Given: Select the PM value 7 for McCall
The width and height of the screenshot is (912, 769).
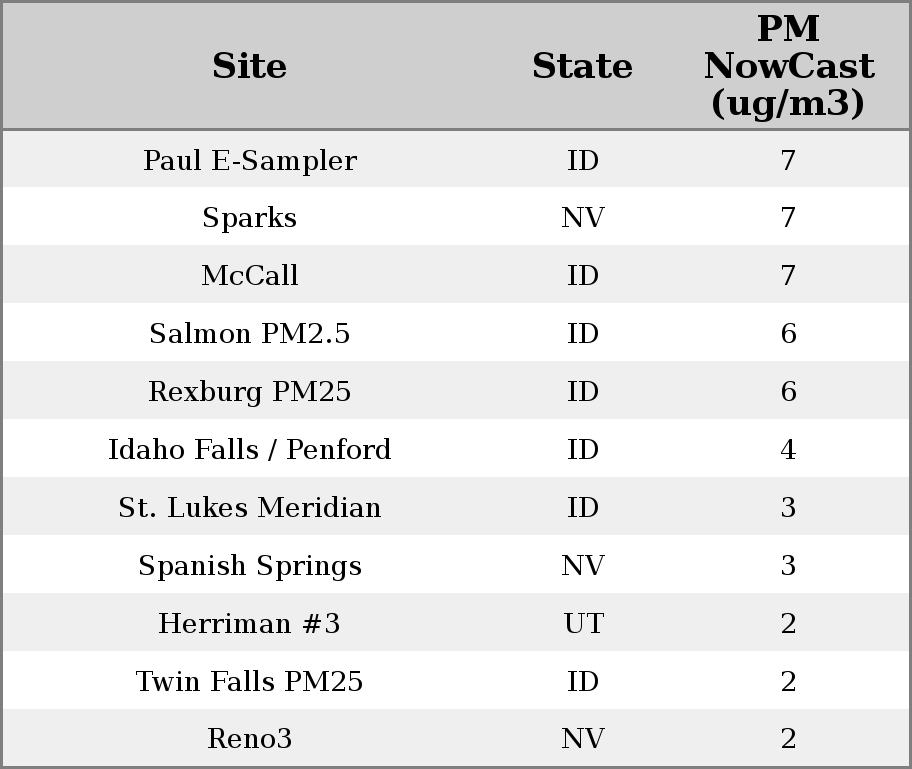Looking at the screenshot, I should [788, 276].
